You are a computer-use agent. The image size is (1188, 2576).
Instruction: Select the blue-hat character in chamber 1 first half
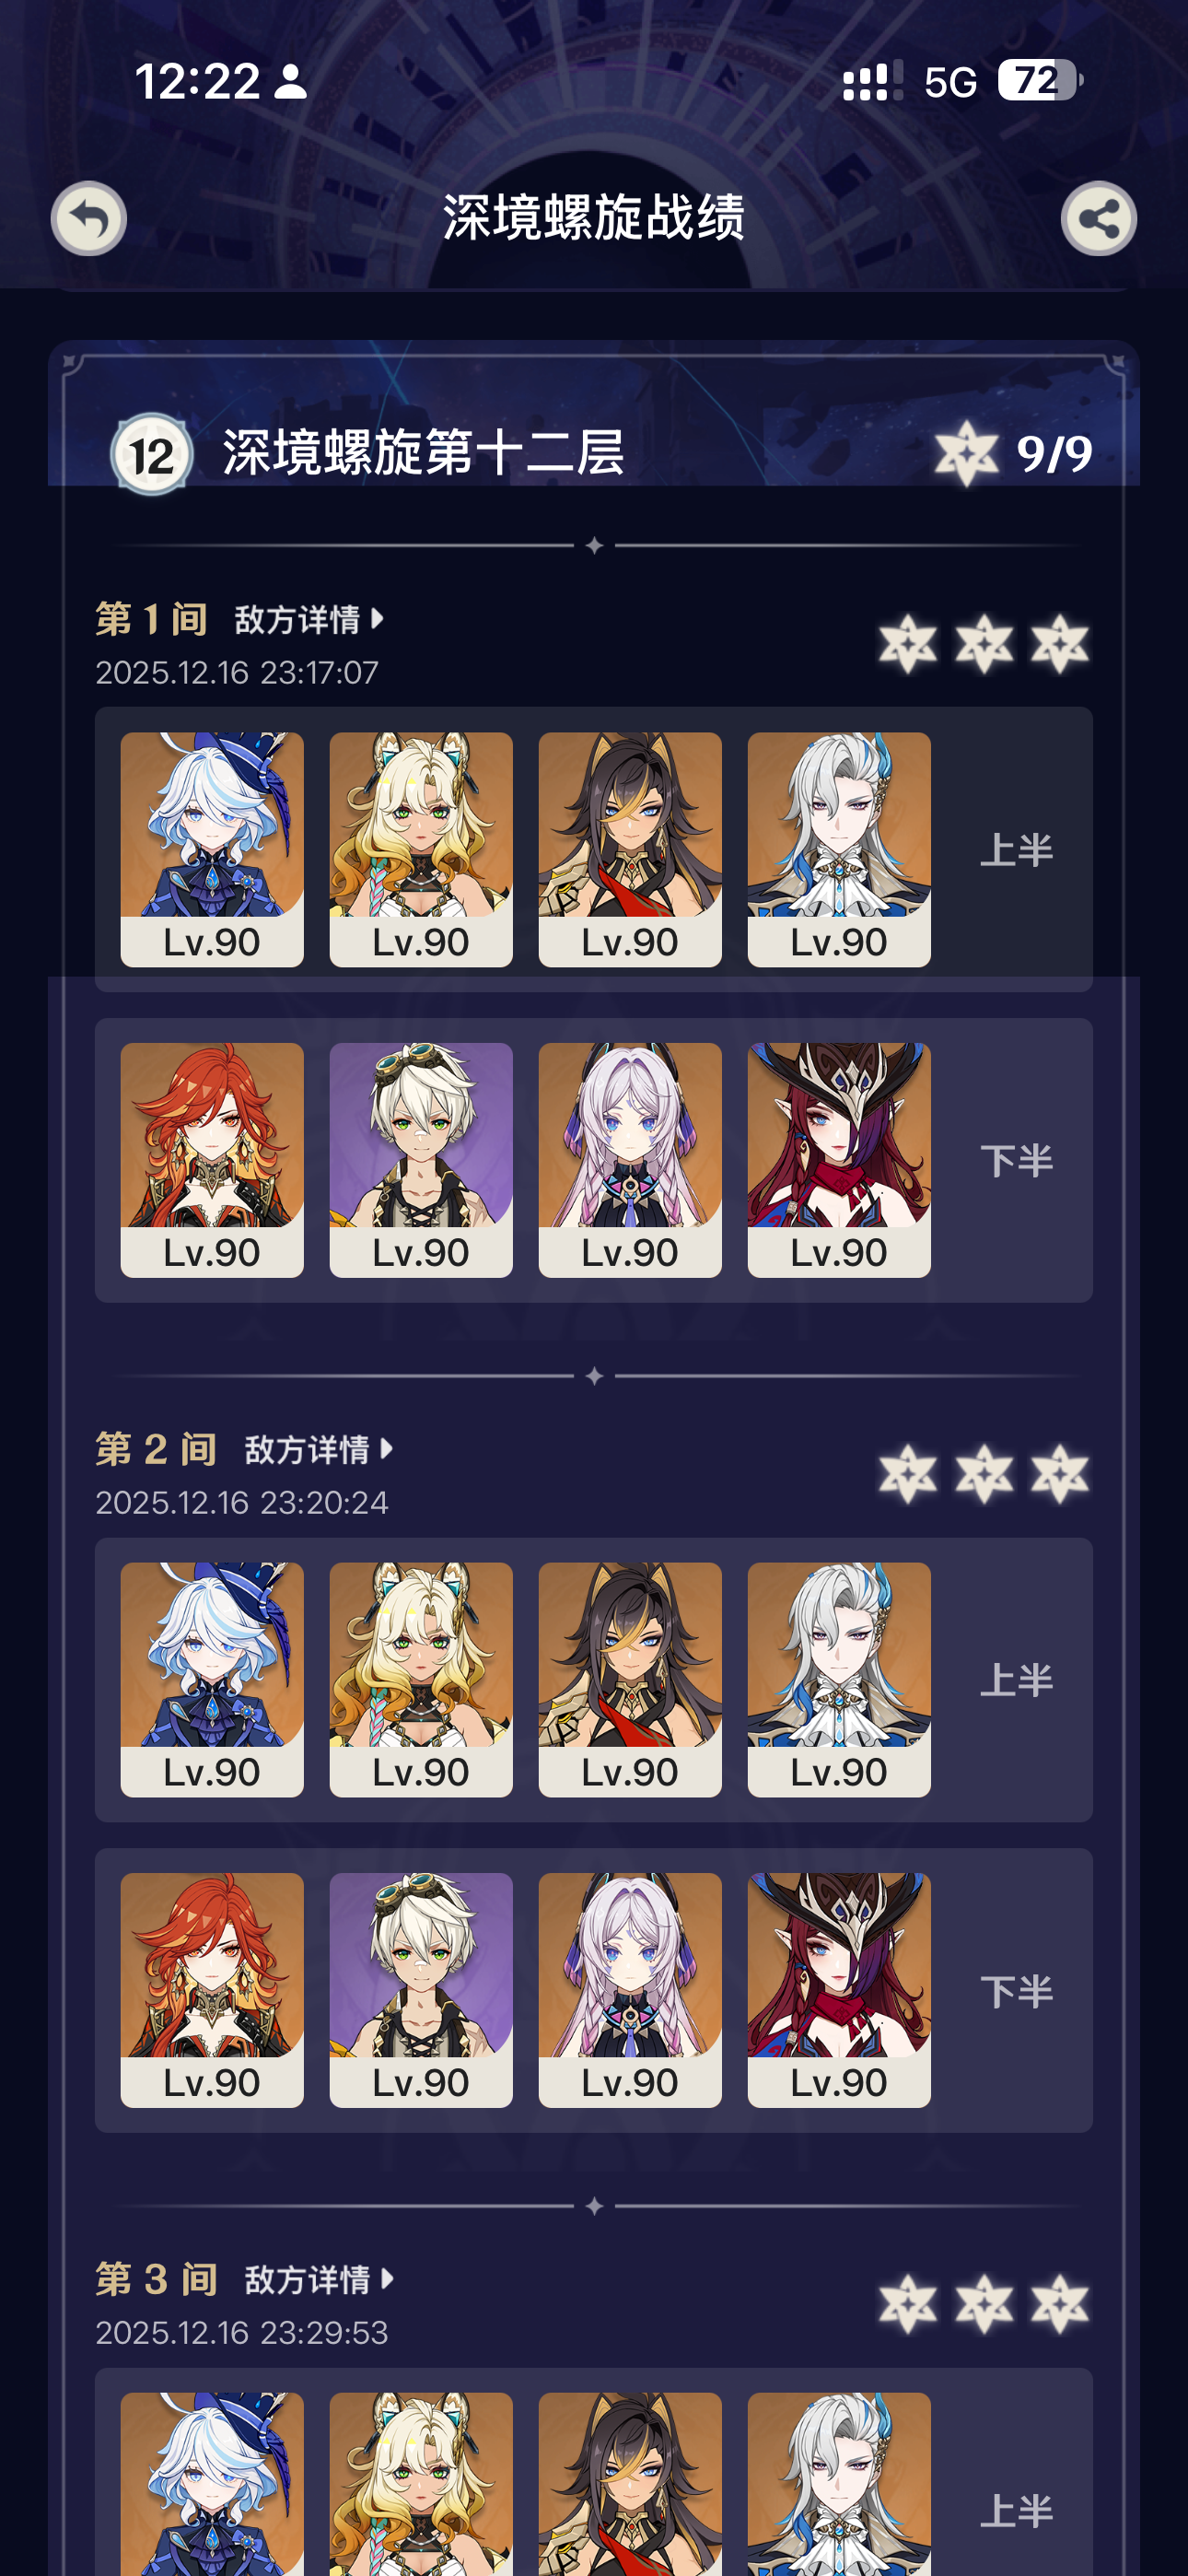[212, 849]
